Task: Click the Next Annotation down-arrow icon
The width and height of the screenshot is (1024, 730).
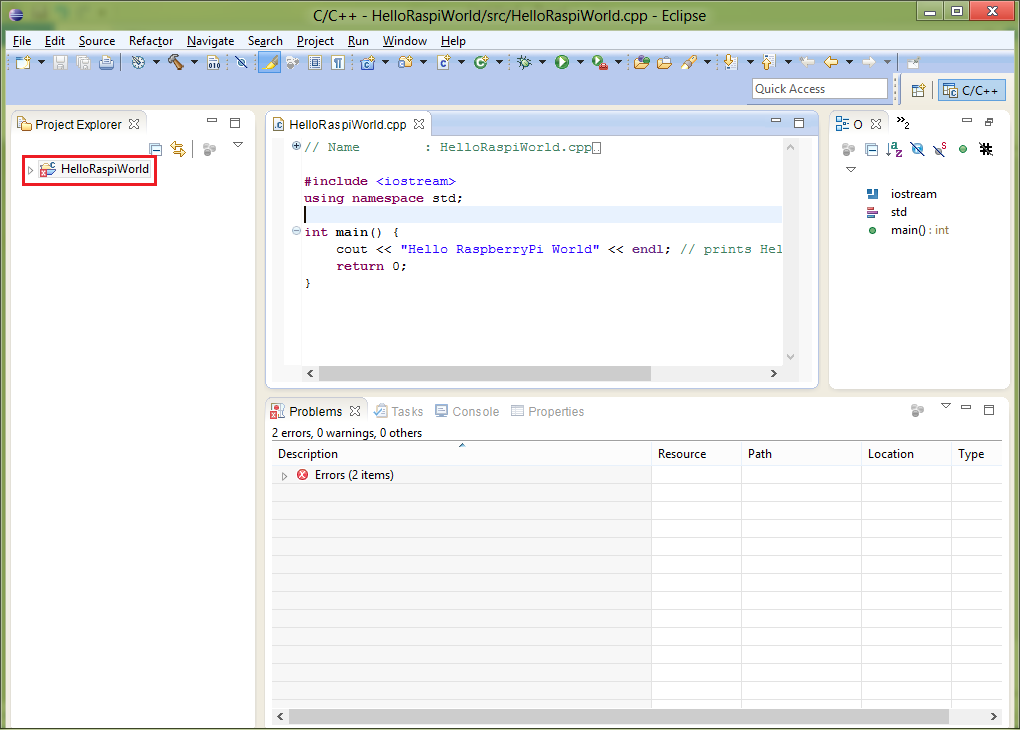Action: [x=730, y=63]
